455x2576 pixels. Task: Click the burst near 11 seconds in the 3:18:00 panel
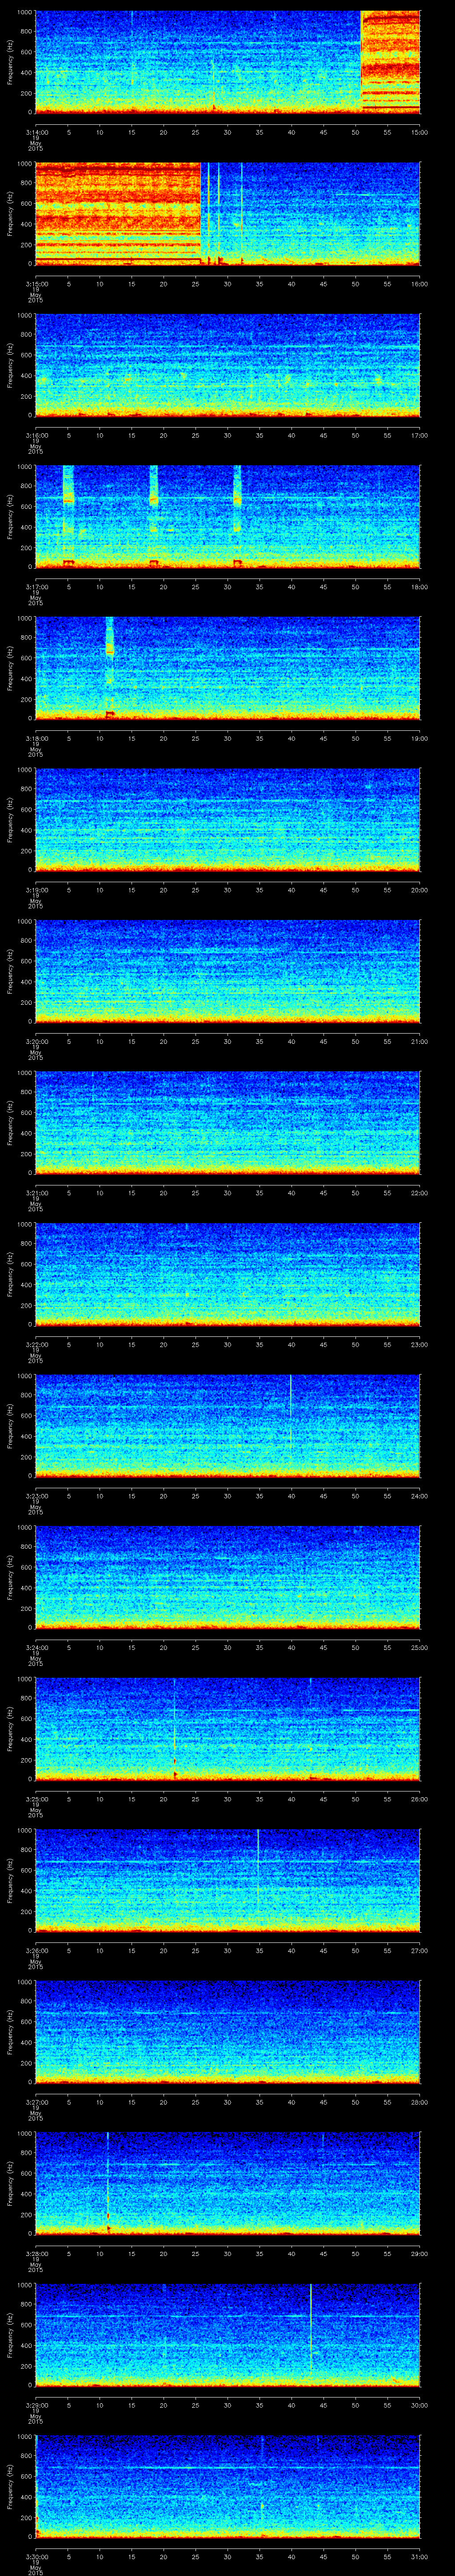(x=110, y=668)
